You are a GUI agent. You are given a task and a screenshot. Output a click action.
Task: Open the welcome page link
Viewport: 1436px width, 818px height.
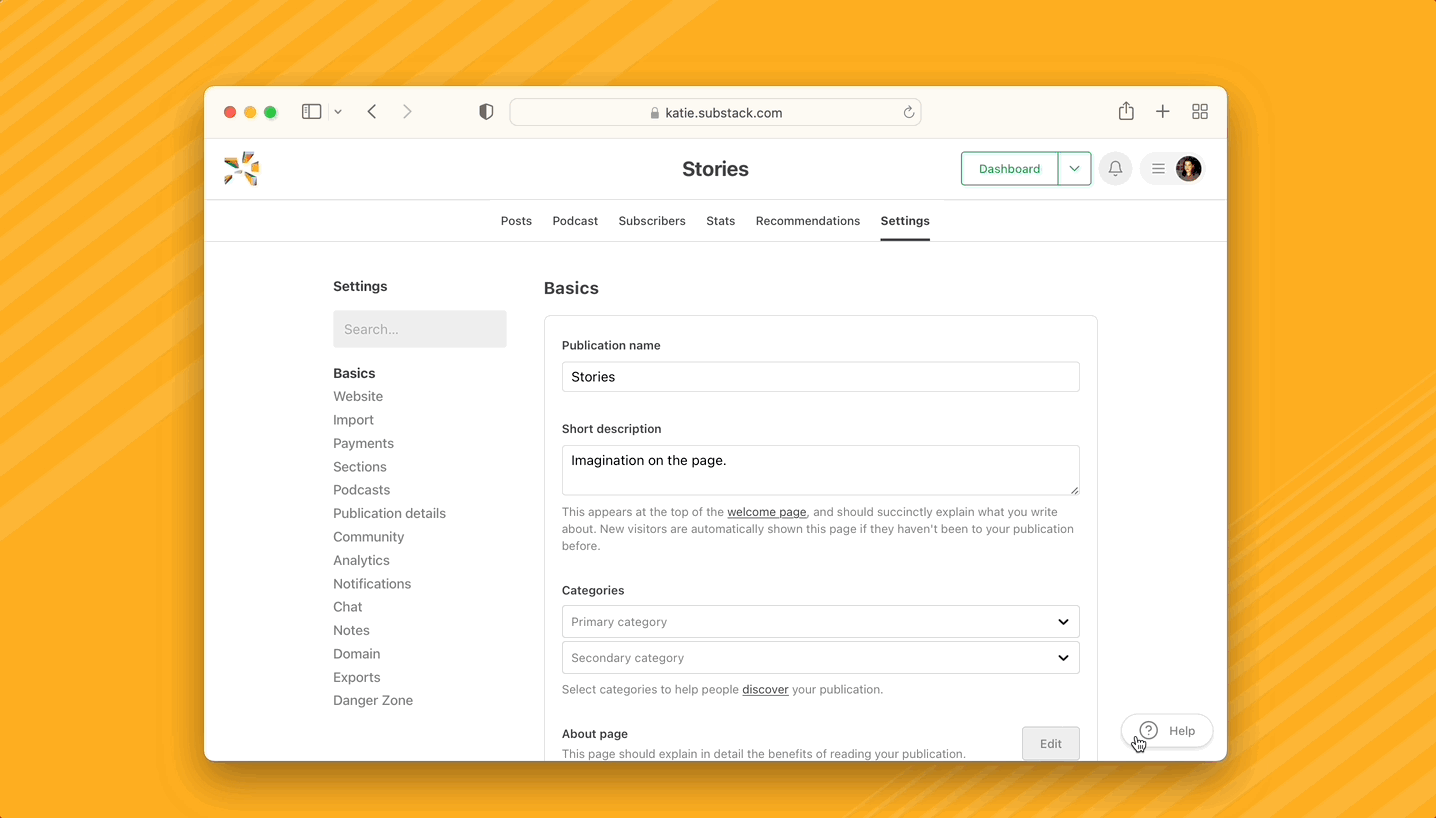(x=766, y=511)
